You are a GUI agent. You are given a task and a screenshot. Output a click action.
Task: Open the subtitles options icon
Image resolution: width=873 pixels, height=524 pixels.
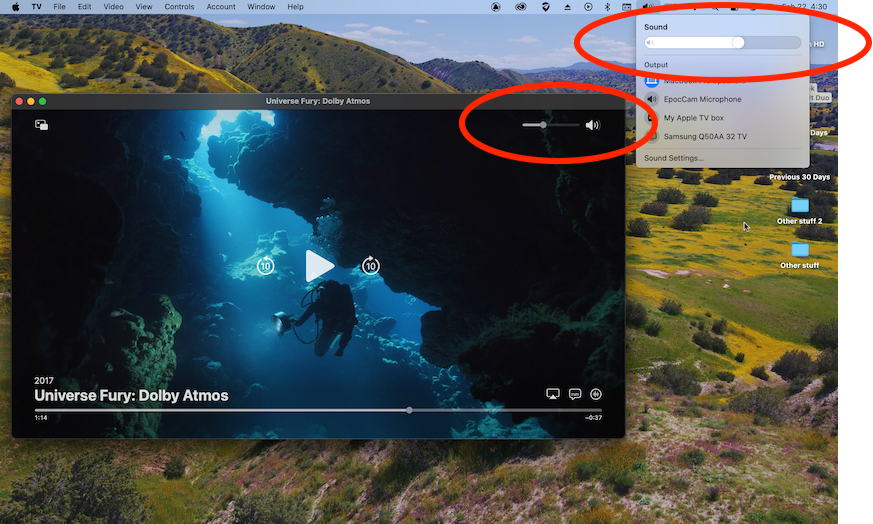click(575, 394)
